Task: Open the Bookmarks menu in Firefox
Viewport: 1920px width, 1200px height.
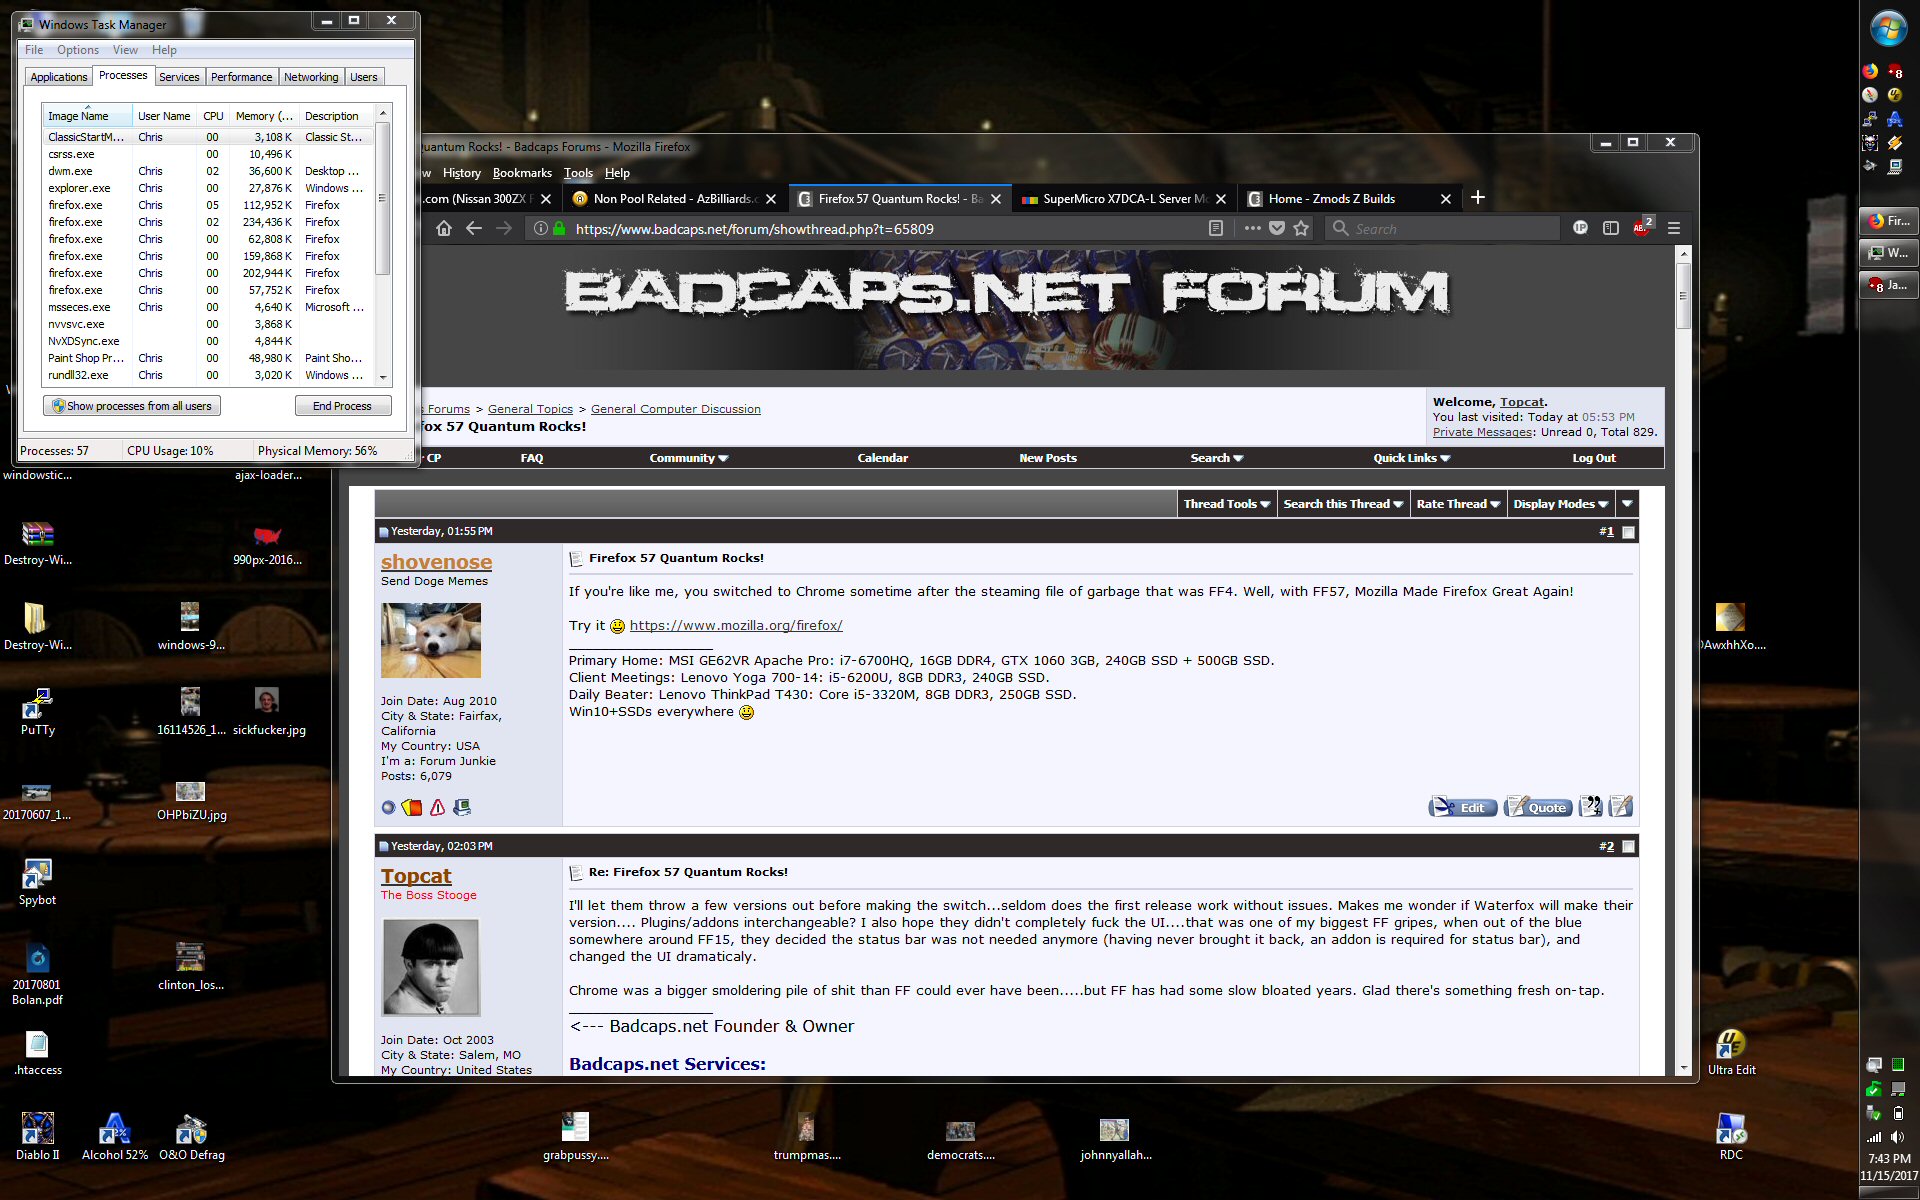Action: (x=522, y=173)
